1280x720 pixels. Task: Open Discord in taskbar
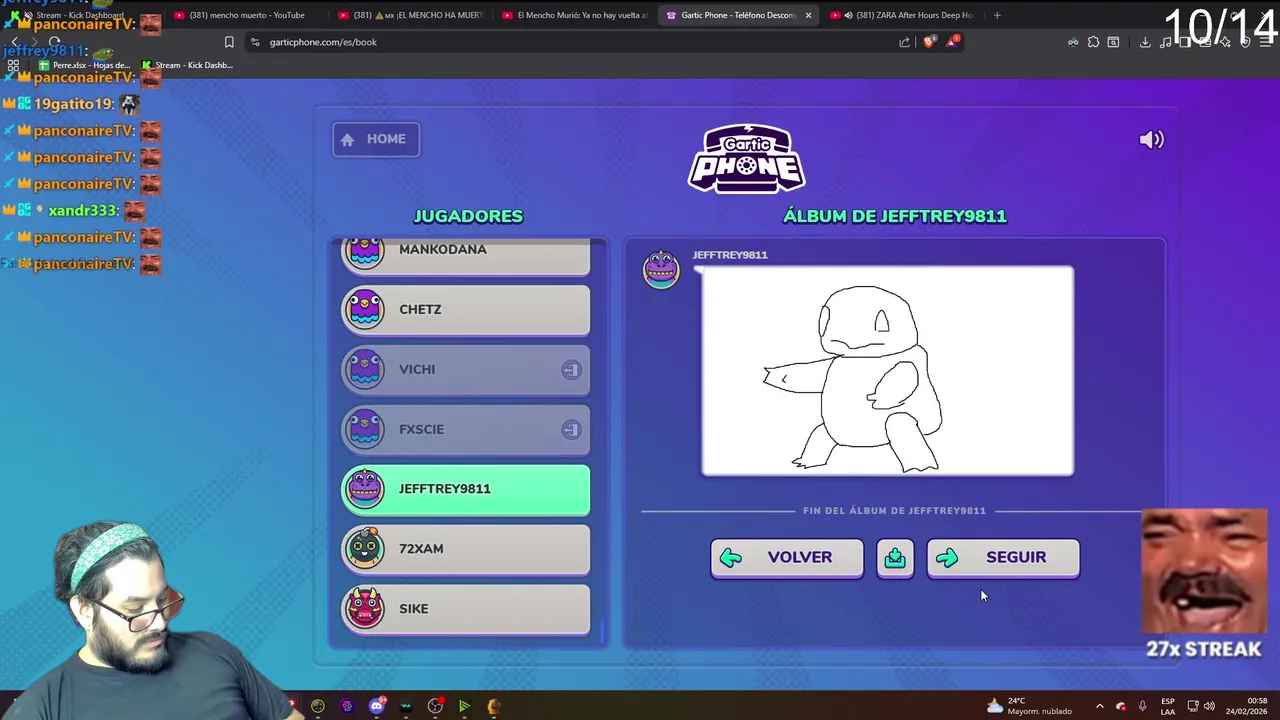[377, 706]
